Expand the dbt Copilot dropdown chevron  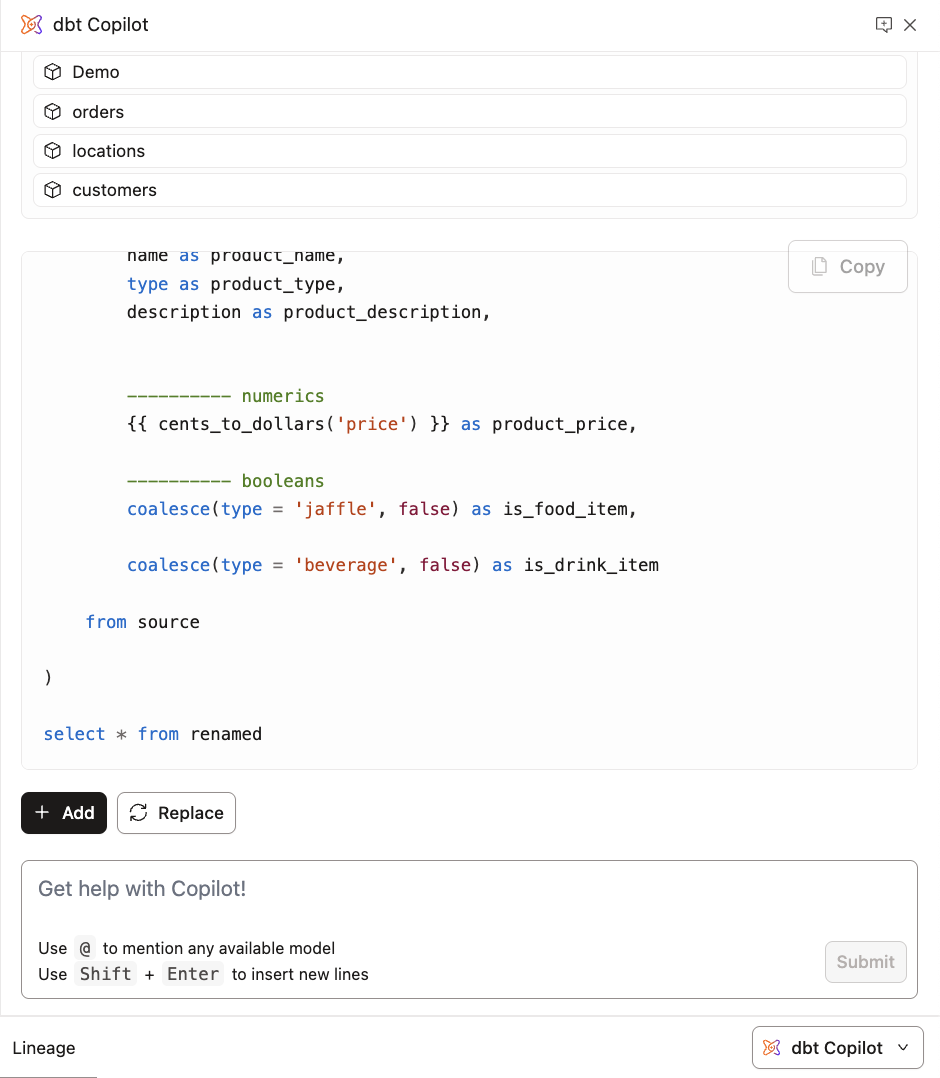pyautogui.click(x=903, y=1048)
